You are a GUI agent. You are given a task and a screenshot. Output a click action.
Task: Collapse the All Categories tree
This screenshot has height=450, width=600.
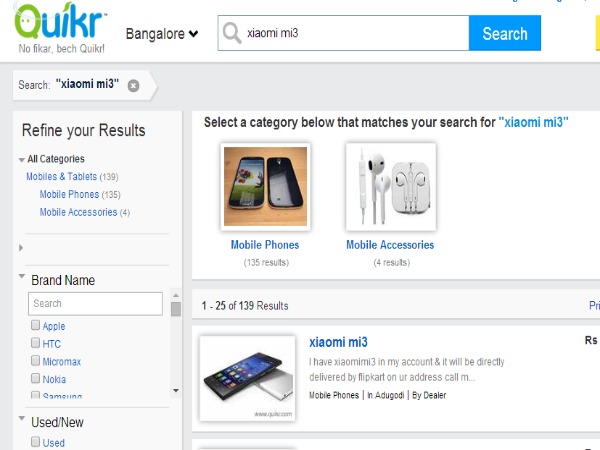(x=22, y=159)
